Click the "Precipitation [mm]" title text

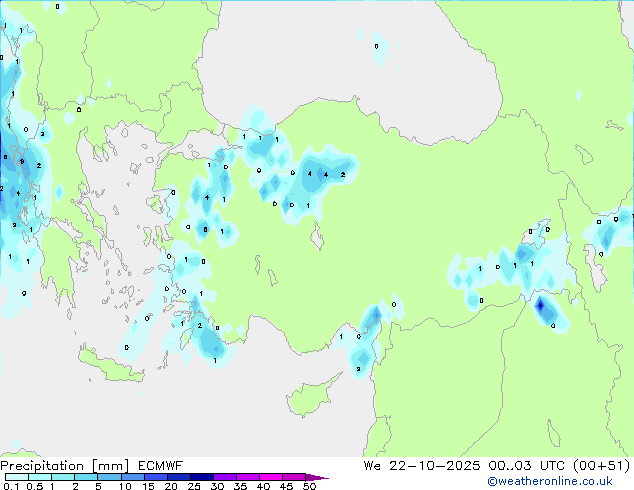pyautogui.click(x=65, y=466)
